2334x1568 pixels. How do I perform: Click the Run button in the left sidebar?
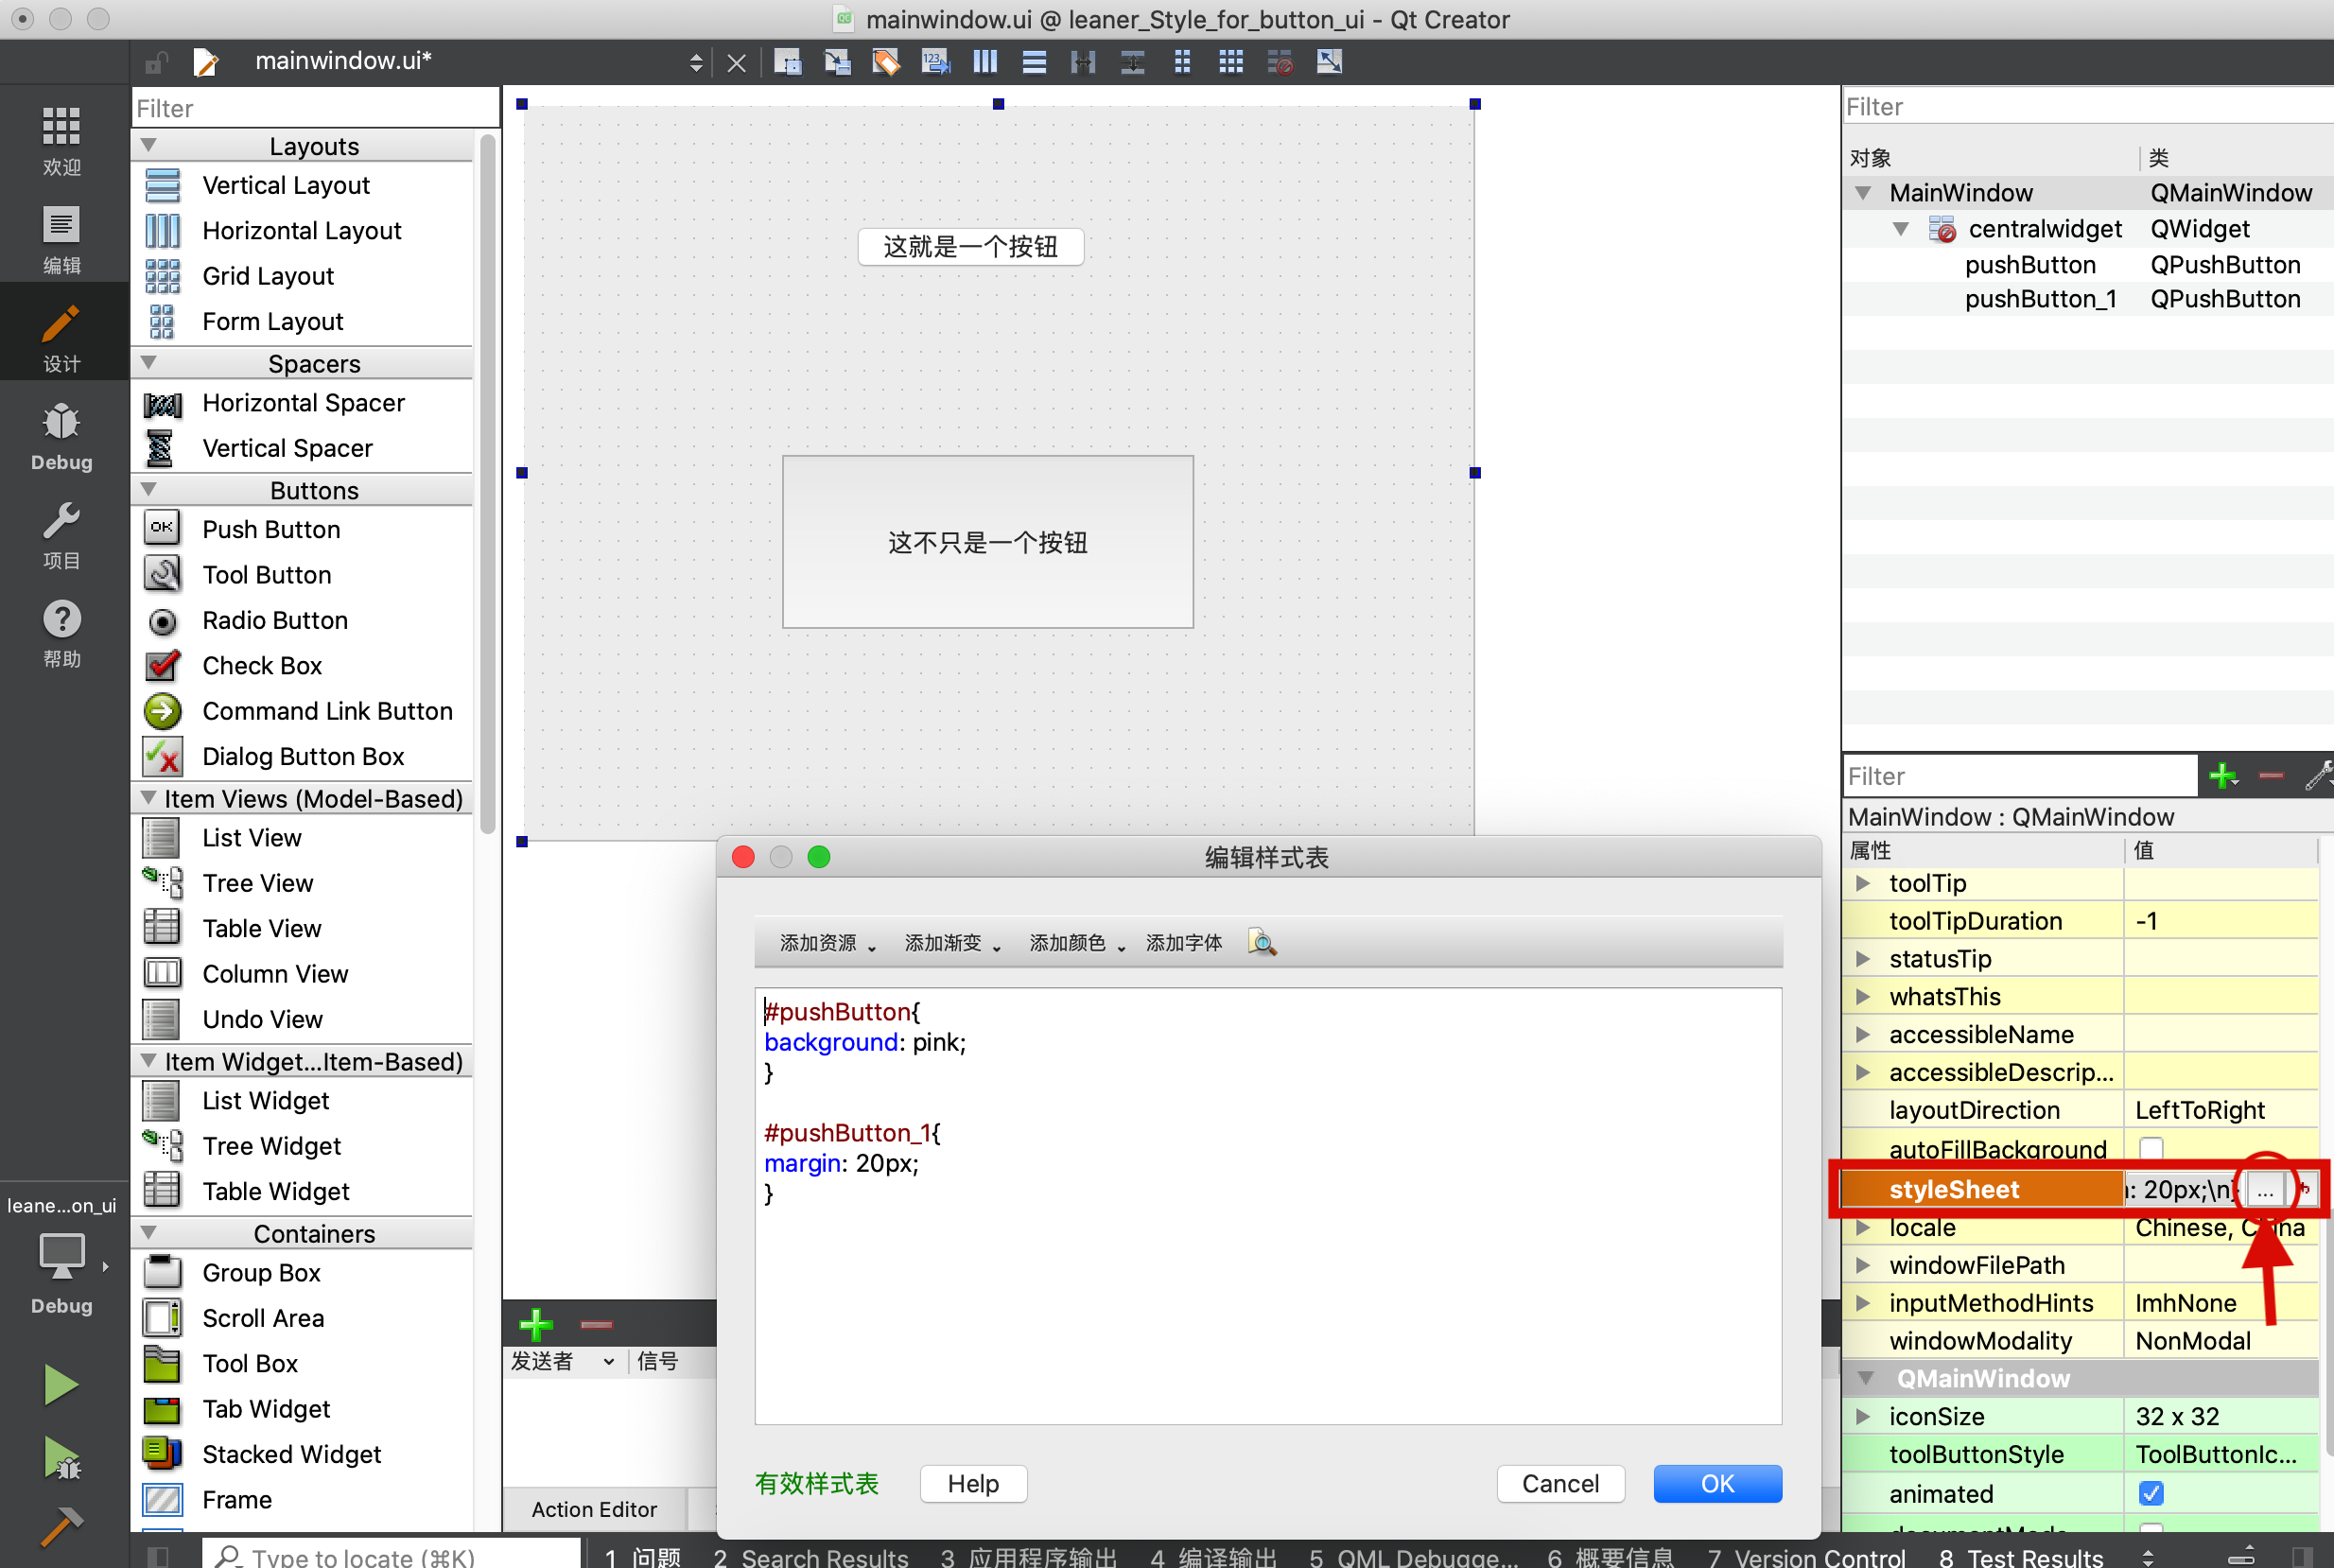pos(61,1383)
